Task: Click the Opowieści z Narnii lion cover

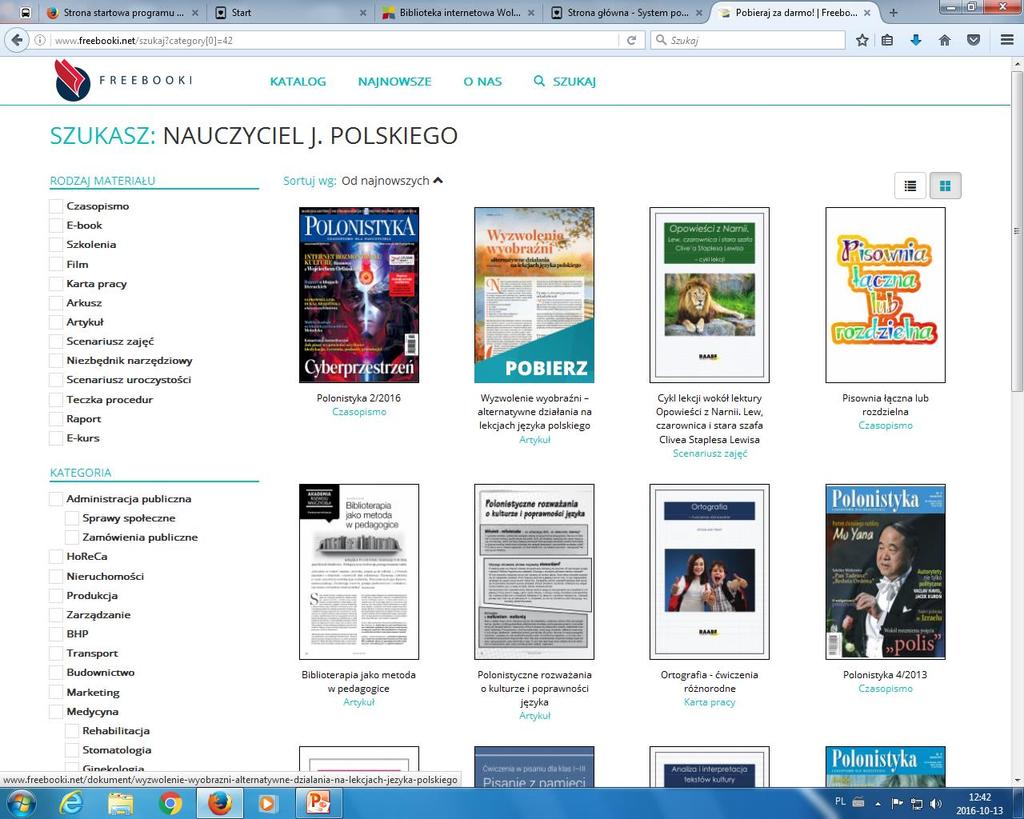Action: click(x=709, y=295)
